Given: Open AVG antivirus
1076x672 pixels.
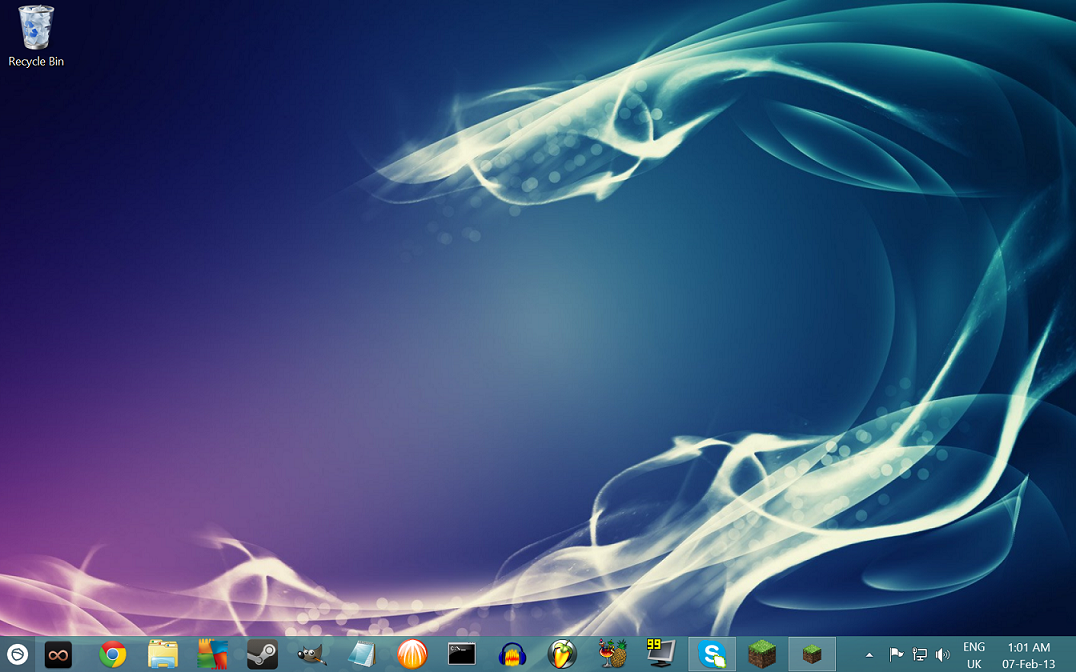Looking at the screenshot, I should click(212, 655).
